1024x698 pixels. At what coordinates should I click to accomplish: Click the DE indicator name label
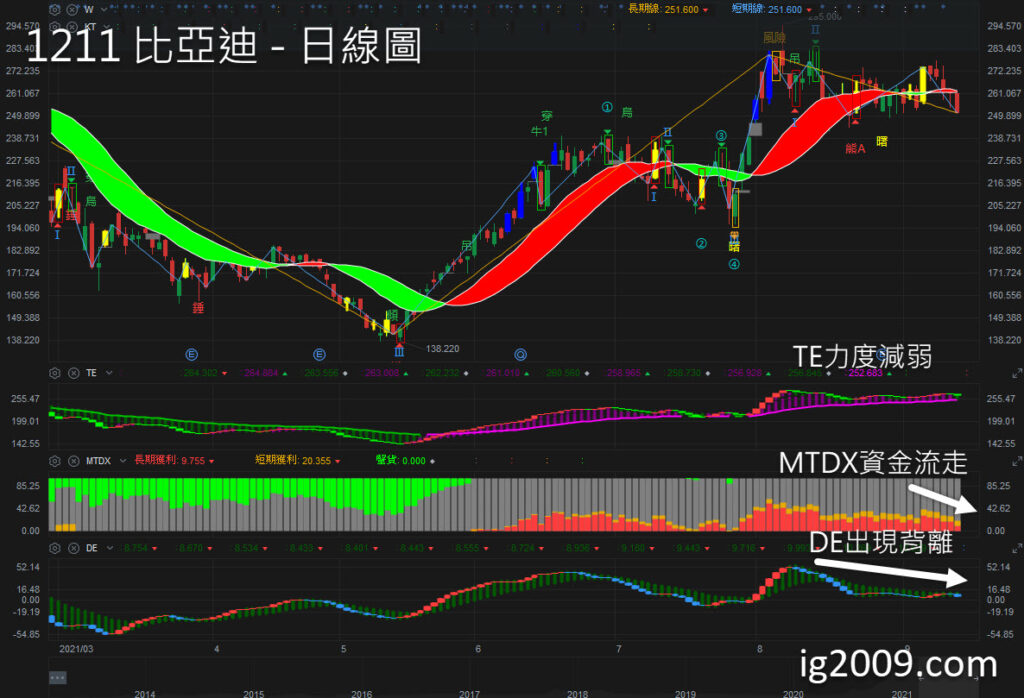point(92,548)
